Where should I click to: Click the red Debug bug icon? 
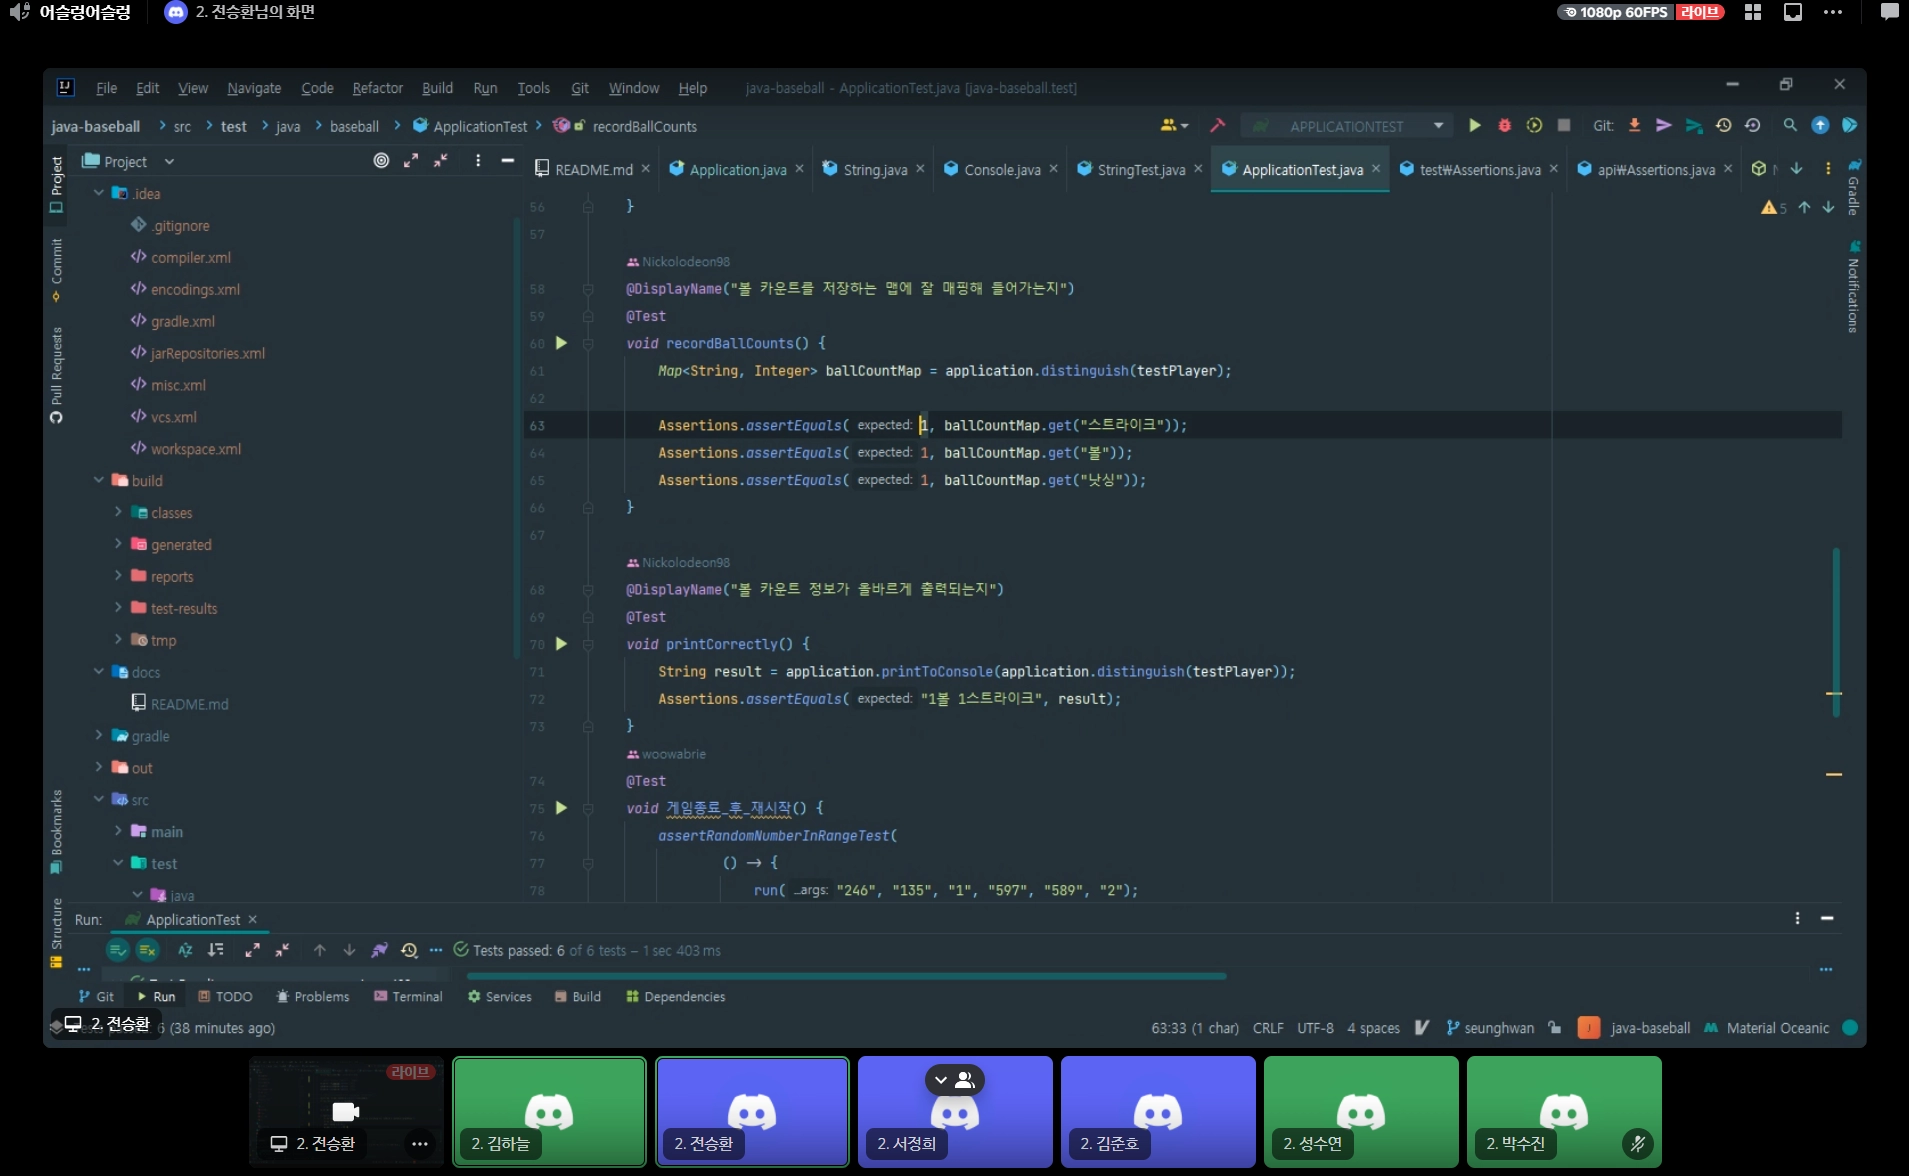click(x=1504, y=126)
